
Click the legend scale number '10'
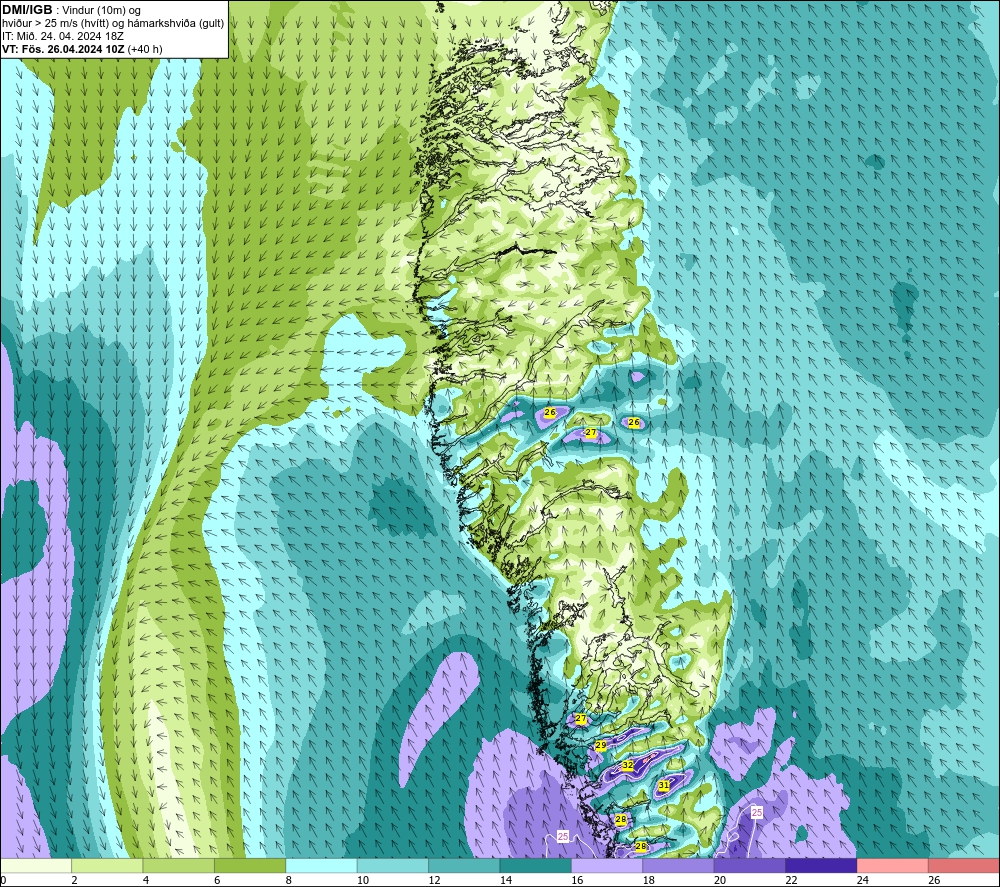363,880
